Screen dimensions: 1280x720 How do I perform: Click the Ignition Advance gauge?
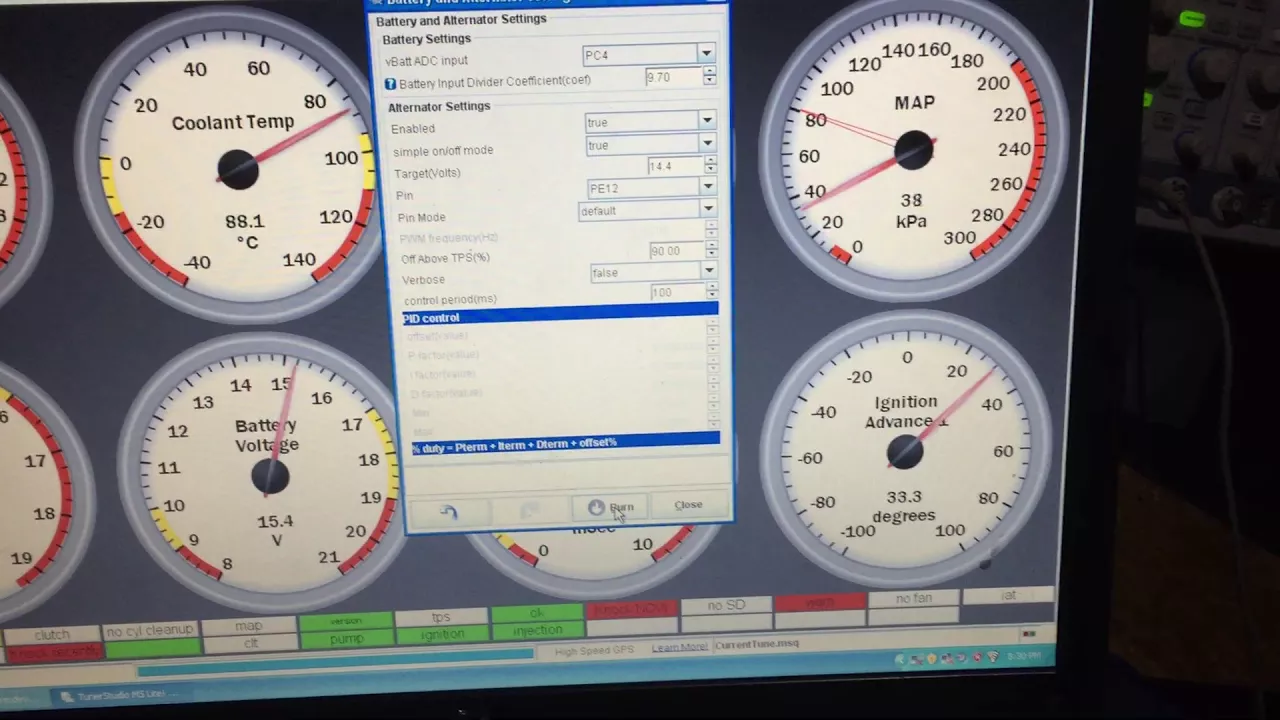[x=905, y=450]
